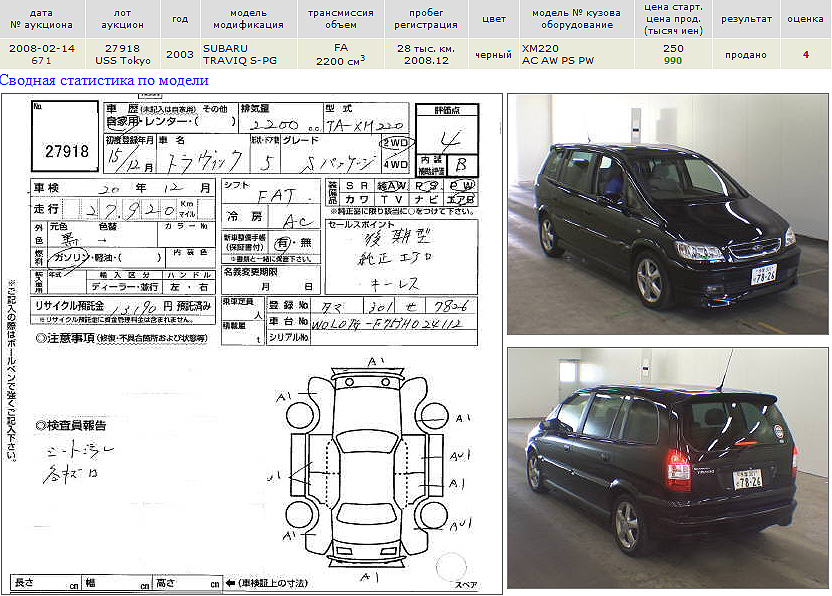The width and height of the screenshot is (832, 596).
Task: Select the engine volume '2200 см3'
Action: pyautogui.click(x=341, y=61)
